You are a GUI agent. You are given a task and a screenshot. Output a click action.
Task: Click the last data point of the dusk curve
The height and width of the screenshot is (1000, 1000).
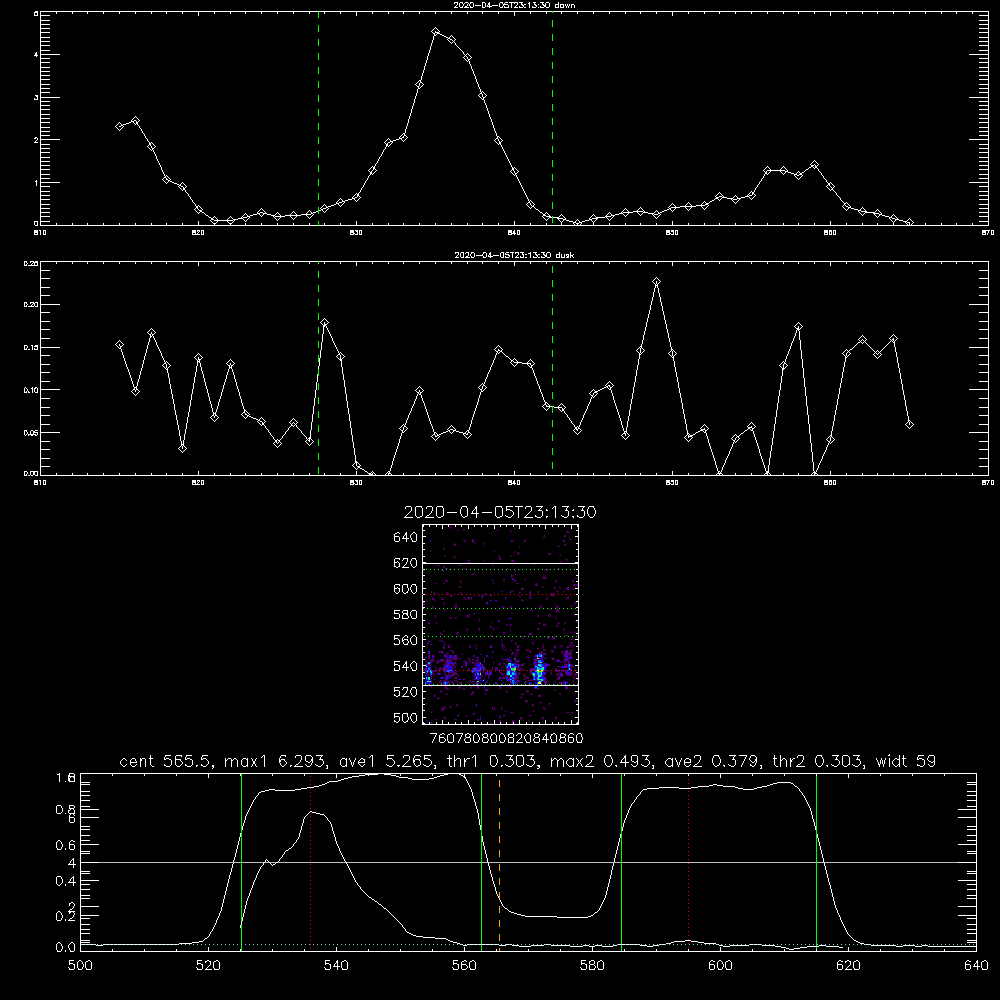pyautogui.click(x=909, y=424)
